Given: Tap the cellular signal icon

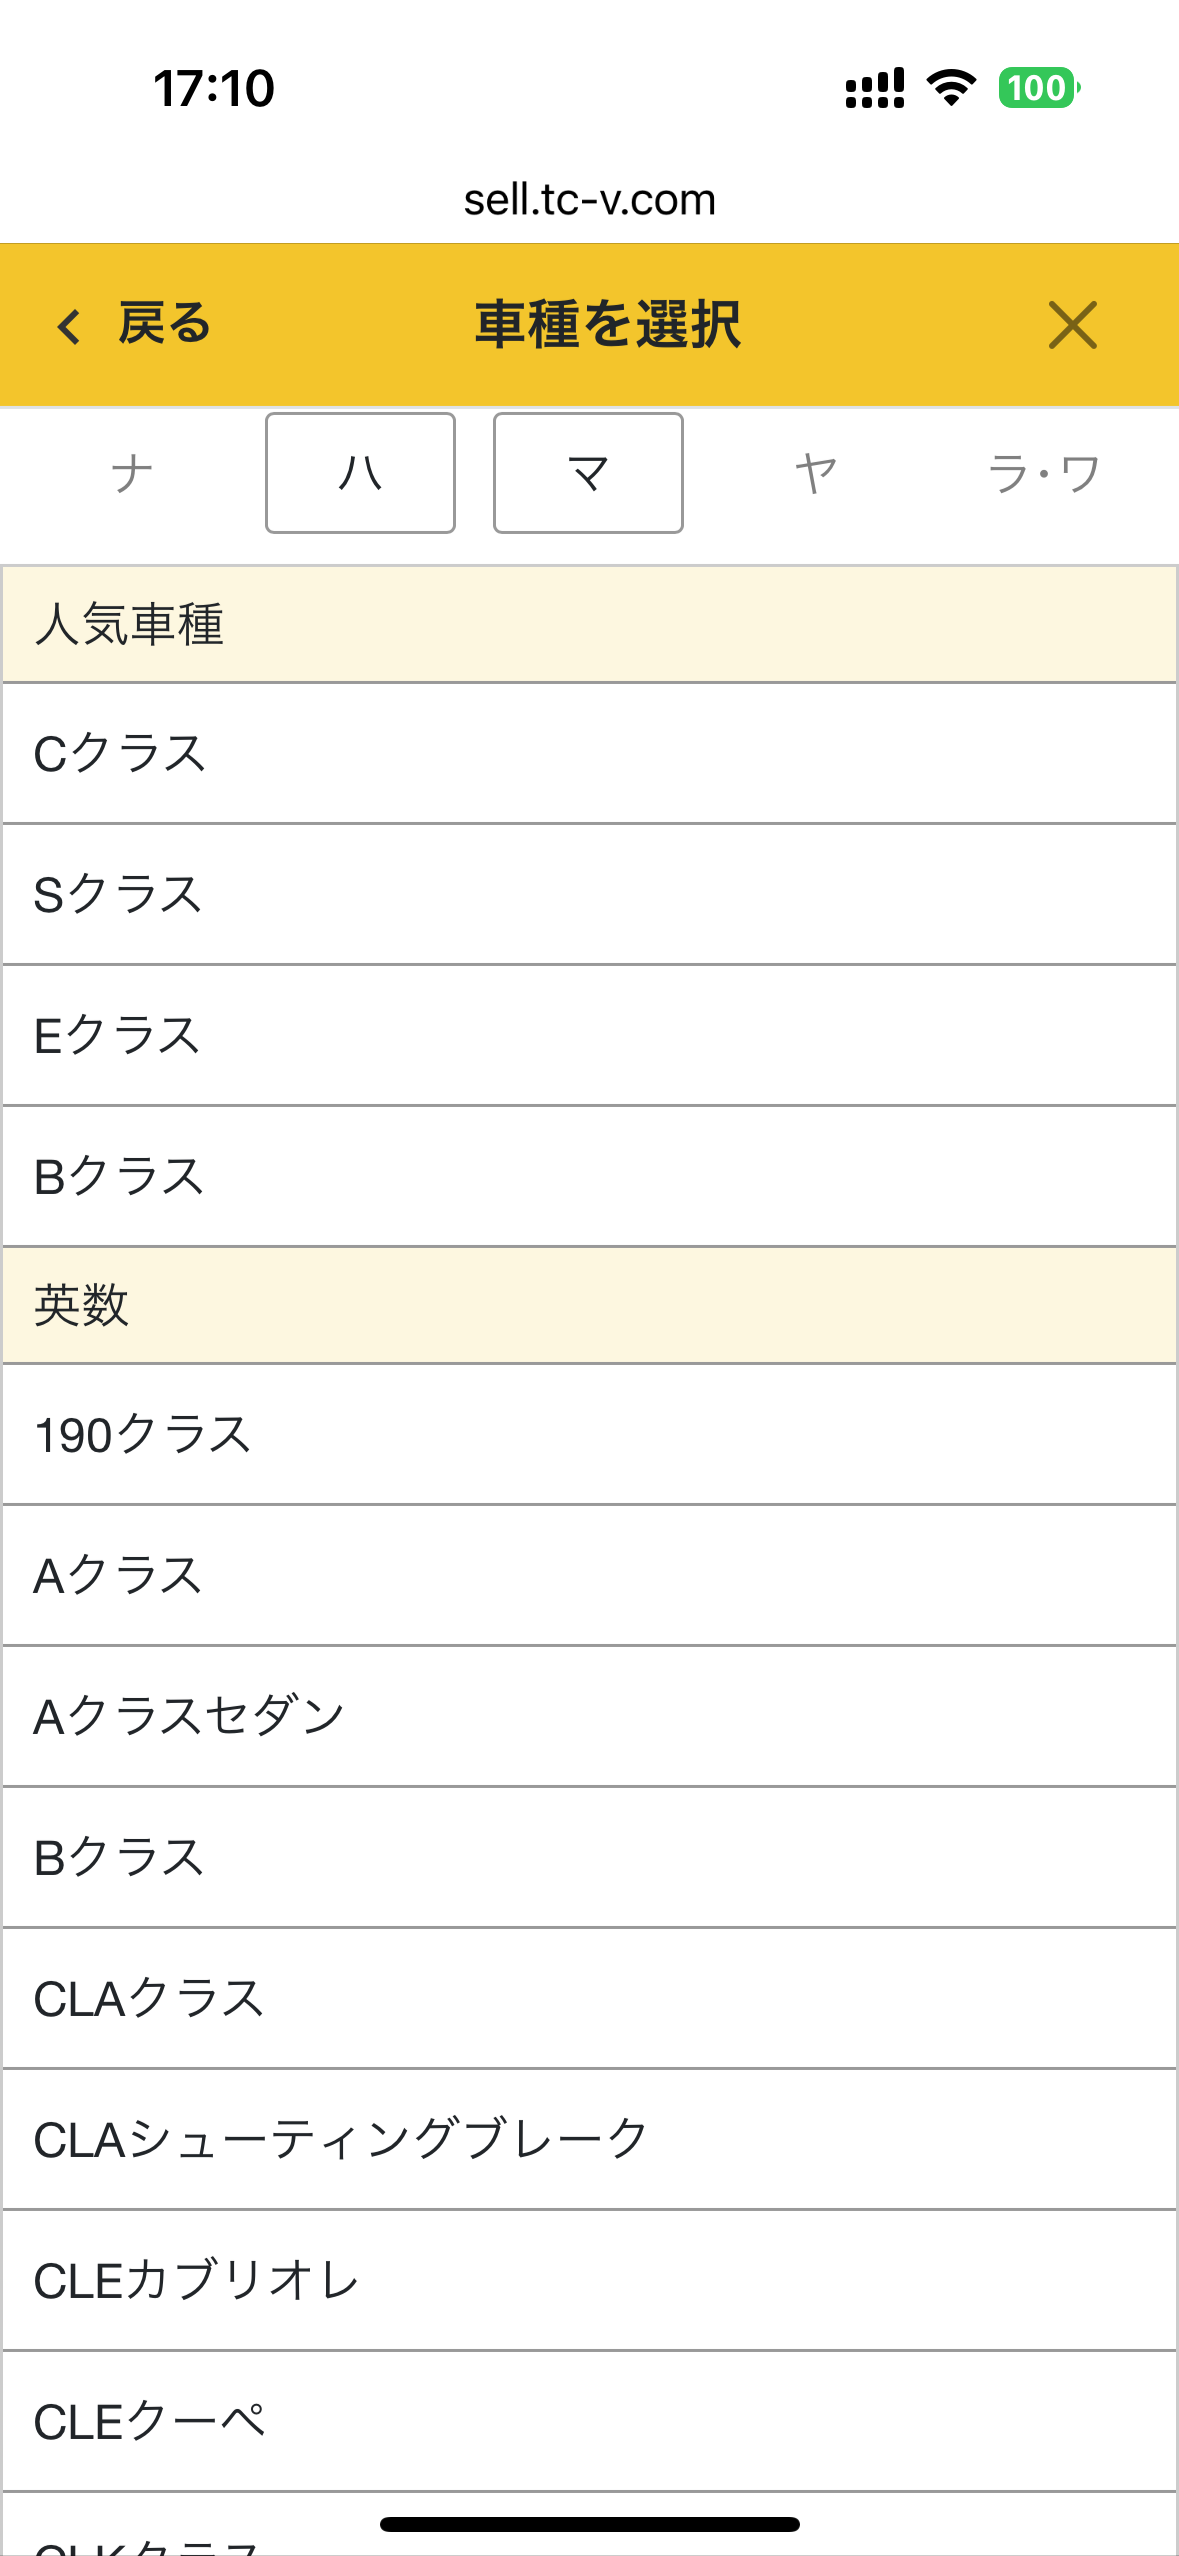Looking at the screenshot, I should click(872, 89).
